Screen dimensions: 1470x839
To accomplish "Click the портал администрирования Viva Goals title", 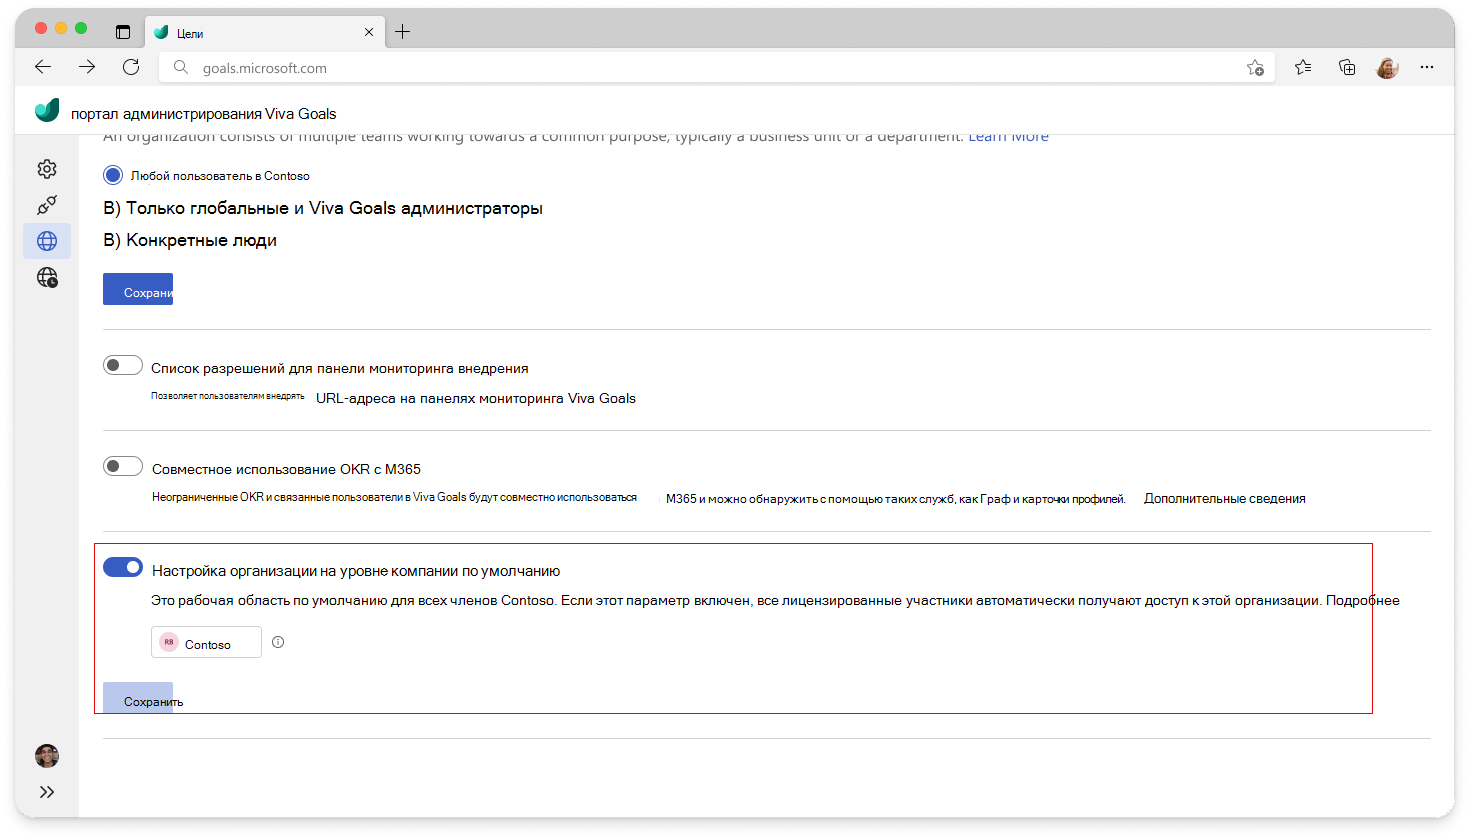I will [204, 113].
